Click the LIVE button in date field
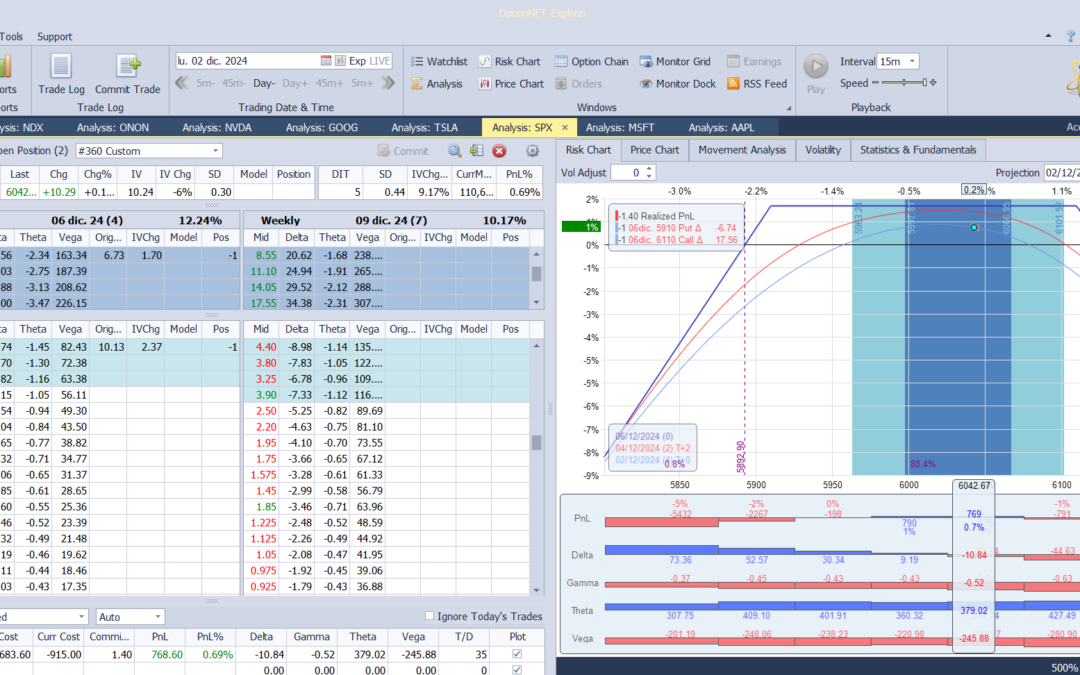 click(x=380, y=61)
